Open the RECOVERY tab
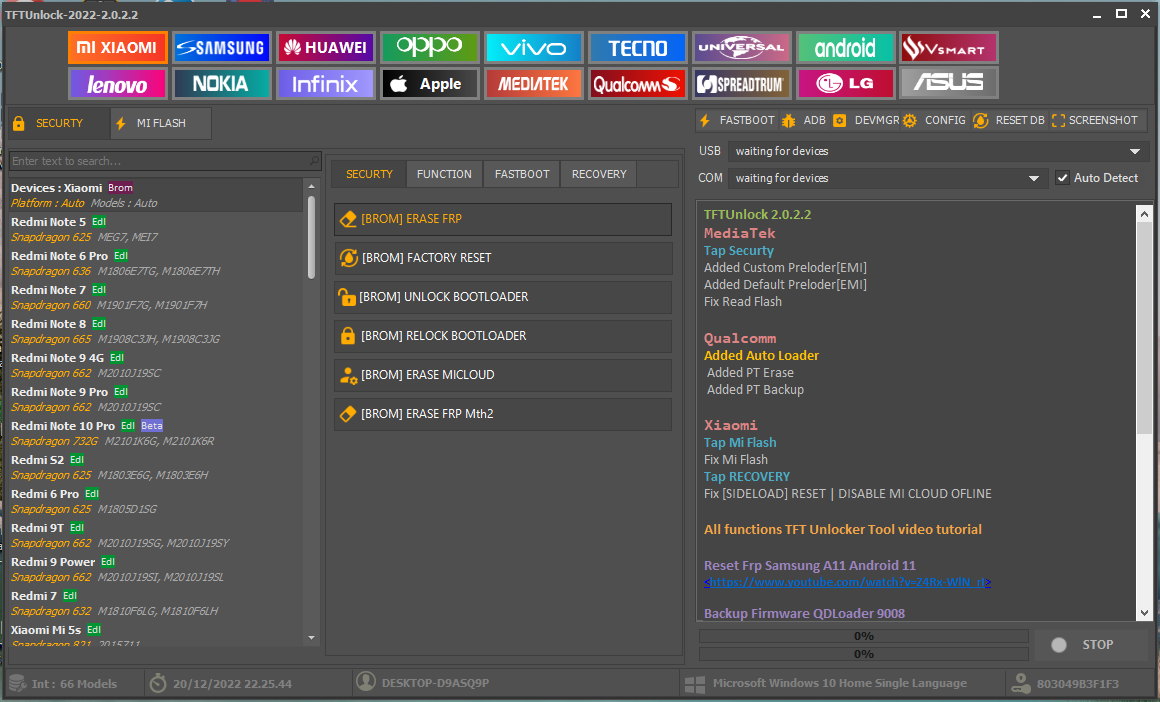The height and width of the screenshot is (702, 1160). click(x=598, y=174)
